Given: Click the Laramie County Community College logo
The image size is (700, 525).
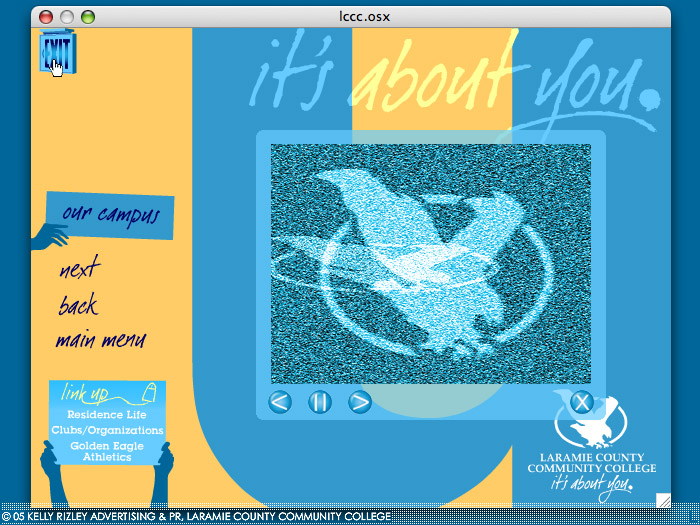Looking at the screenshot, I should tap(592, 446).
